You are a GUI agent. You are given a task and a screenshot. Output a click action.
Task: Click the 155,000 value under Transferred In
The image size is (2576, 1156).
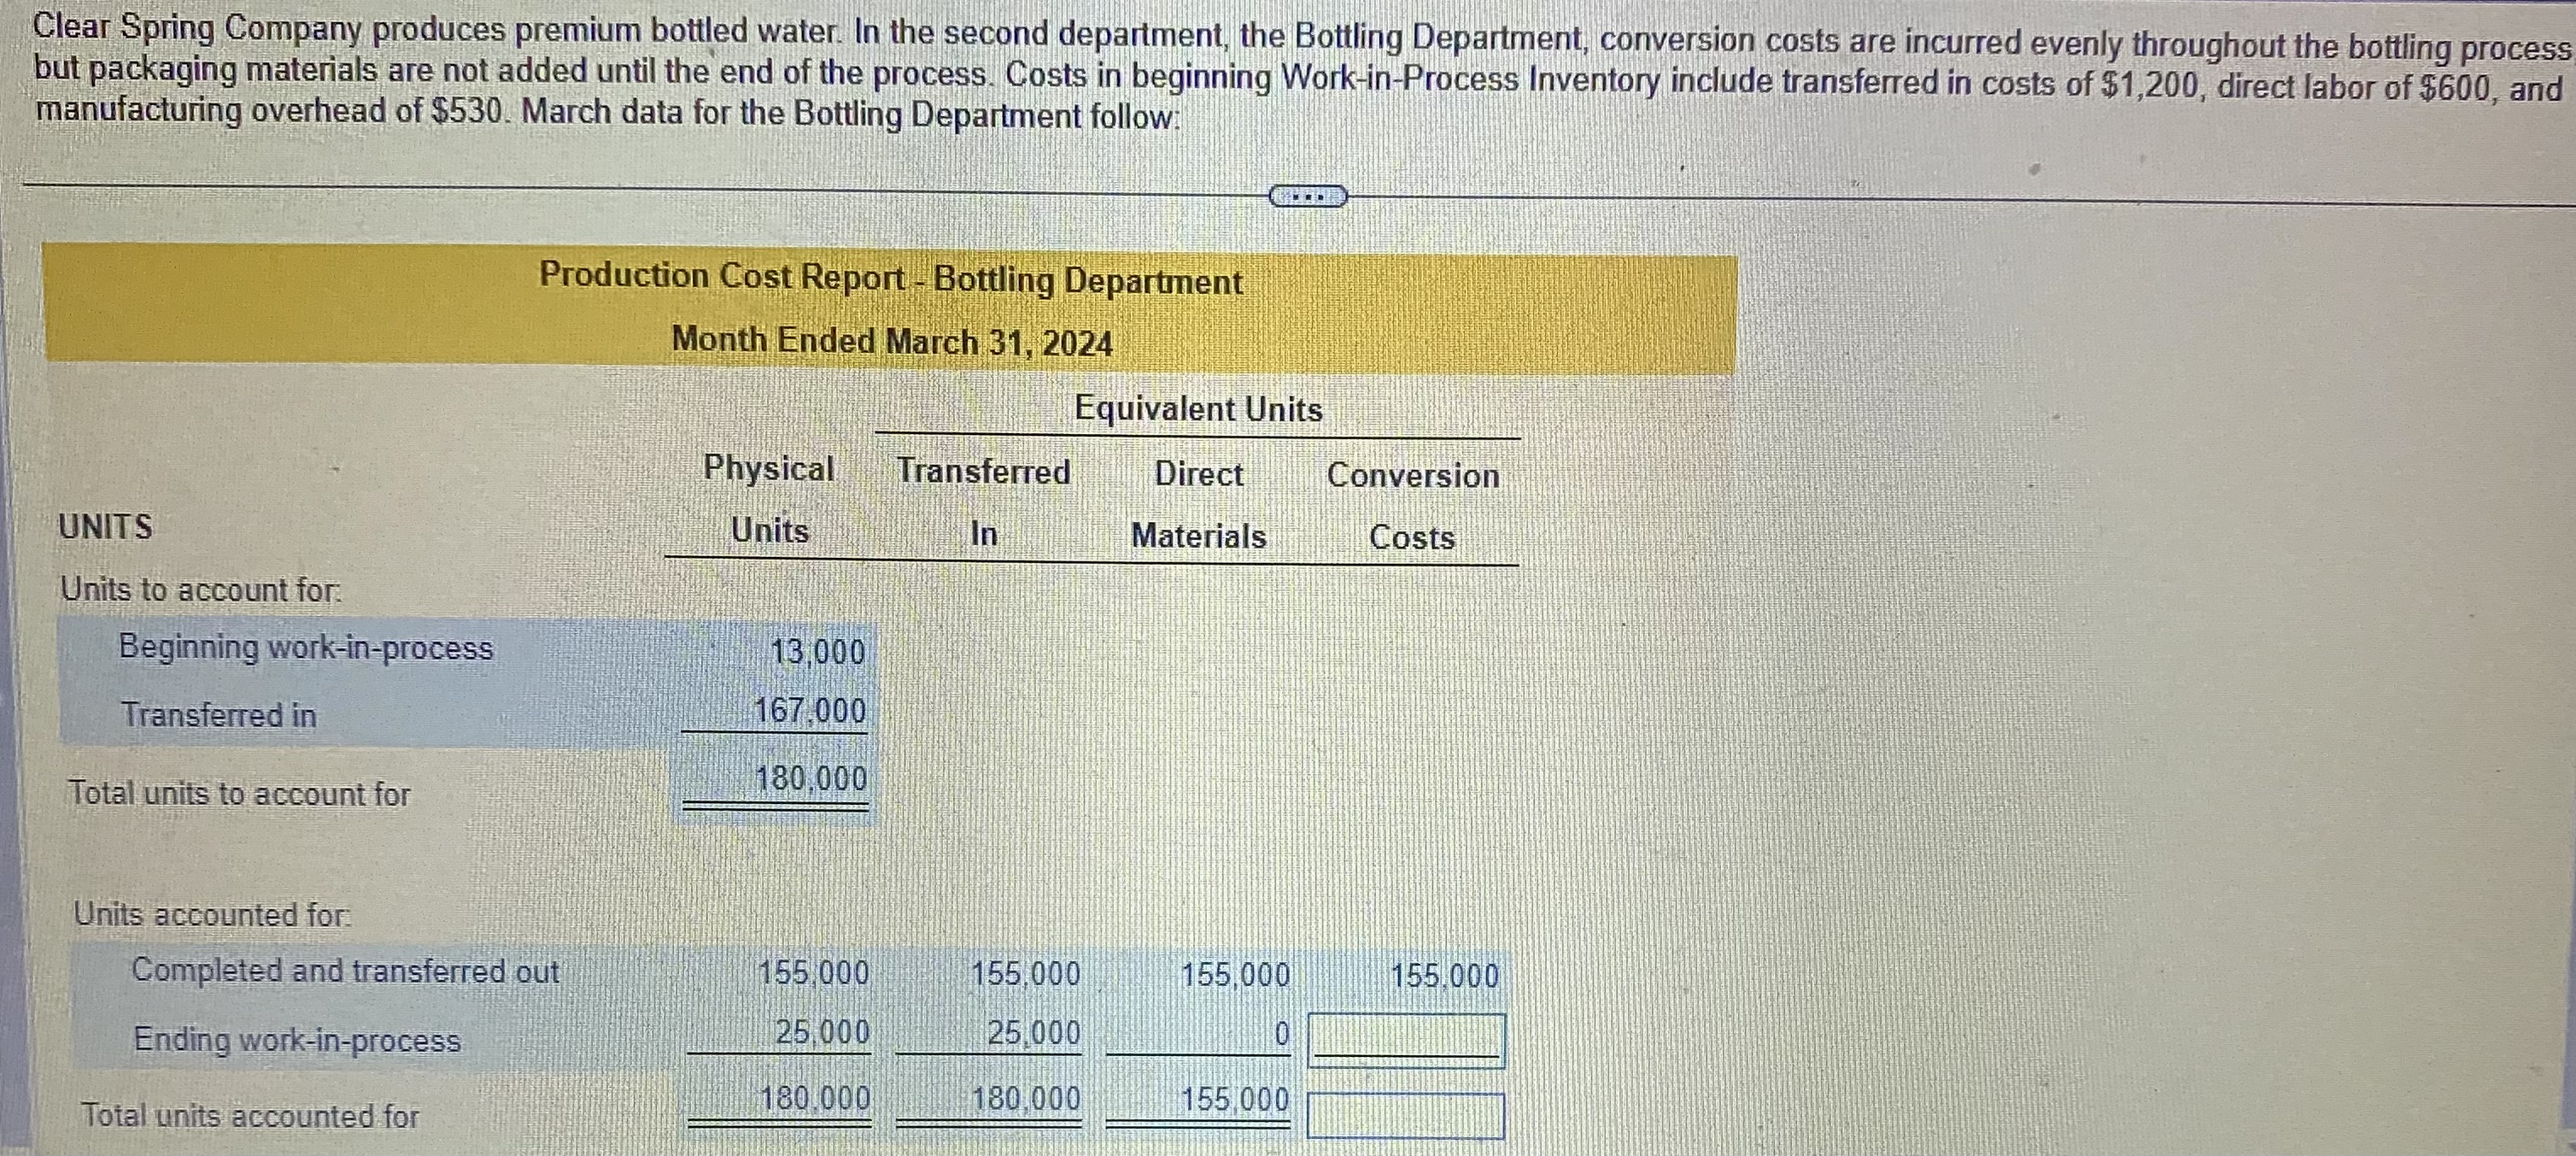[1024, 974]
